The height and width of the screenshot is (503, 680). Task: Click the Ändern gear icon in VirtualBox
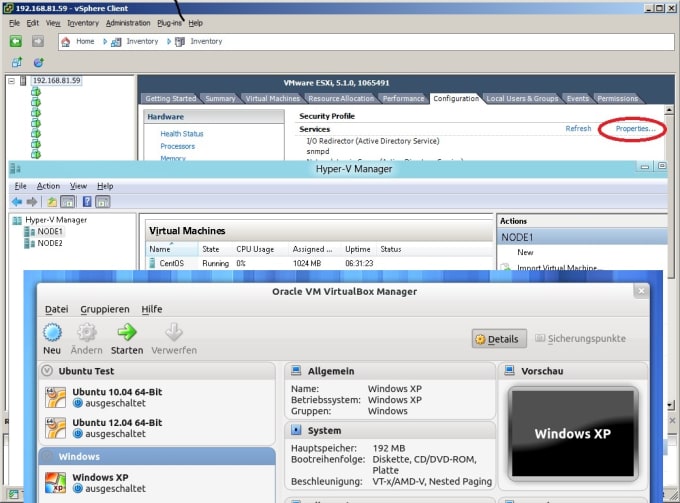click(x=87, y=333)
